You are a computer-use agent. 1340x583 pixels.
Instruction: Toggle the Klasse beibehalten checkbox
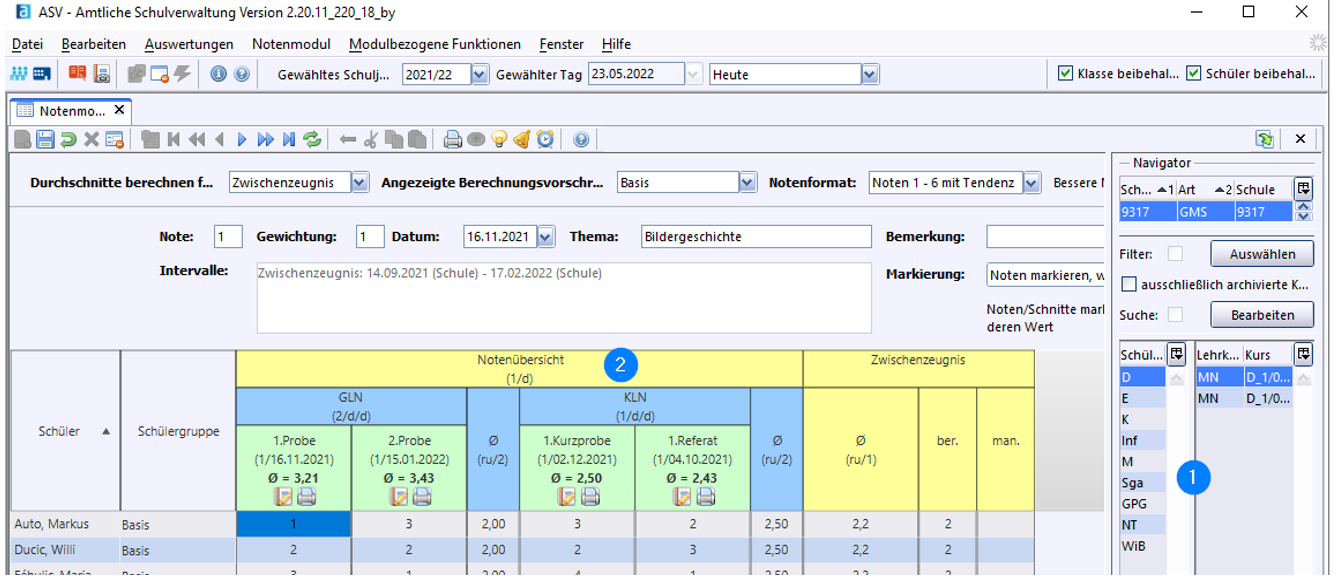click(1066, 74)
